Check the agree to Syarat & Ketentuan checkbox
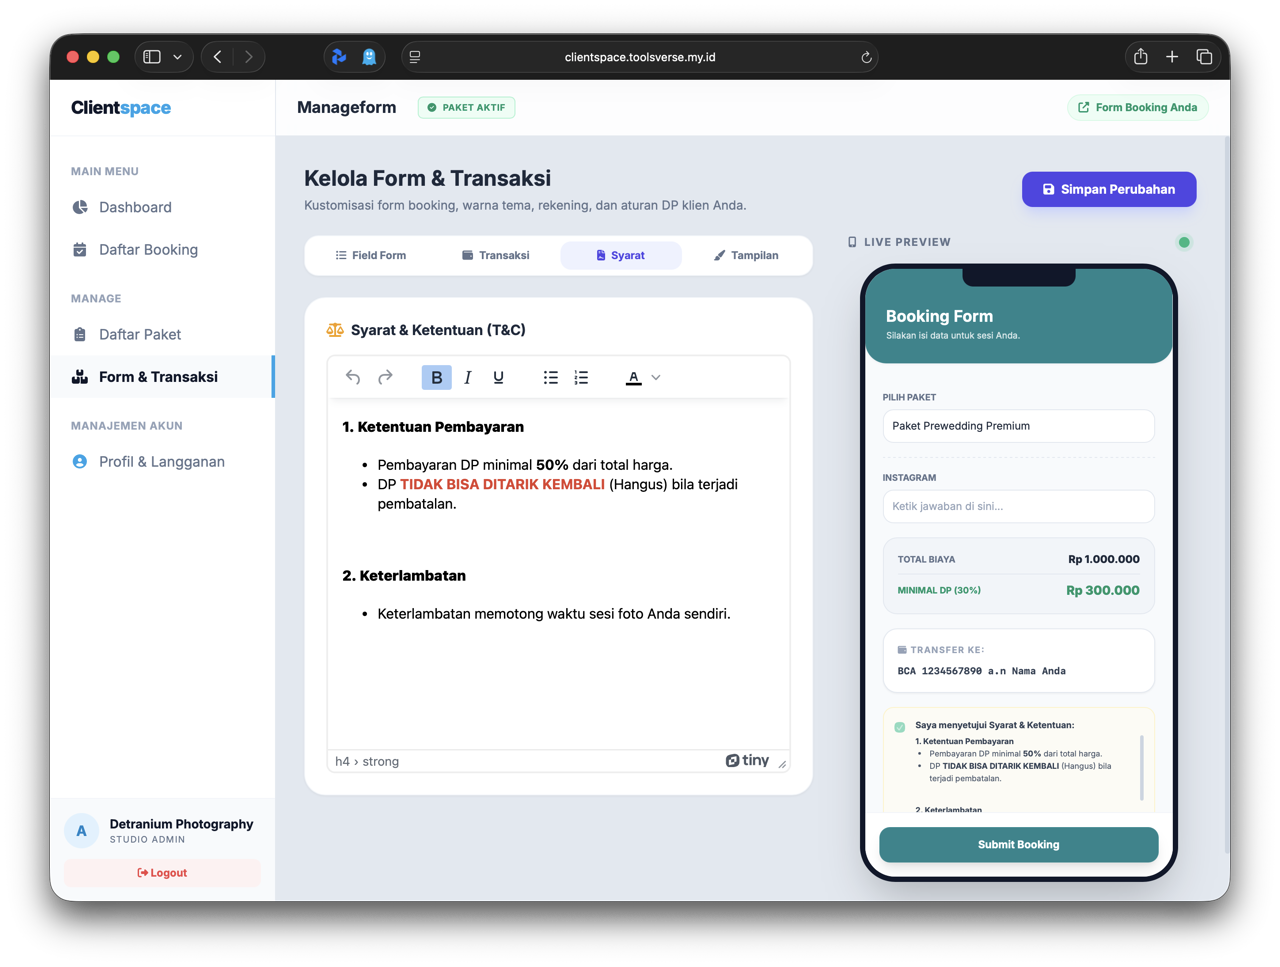1280x967 pixels. 900,727
